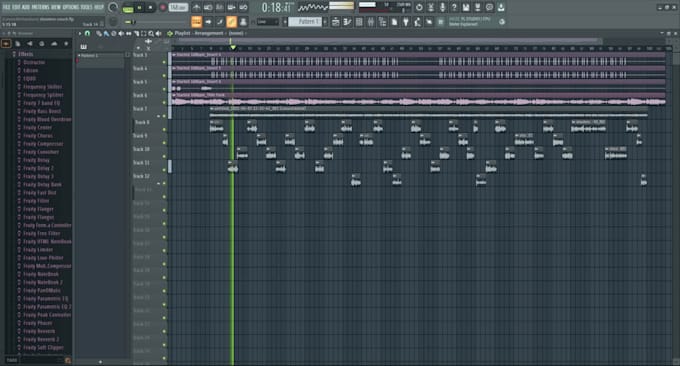Click the green playhead marker on timeline

coord(233,47)
